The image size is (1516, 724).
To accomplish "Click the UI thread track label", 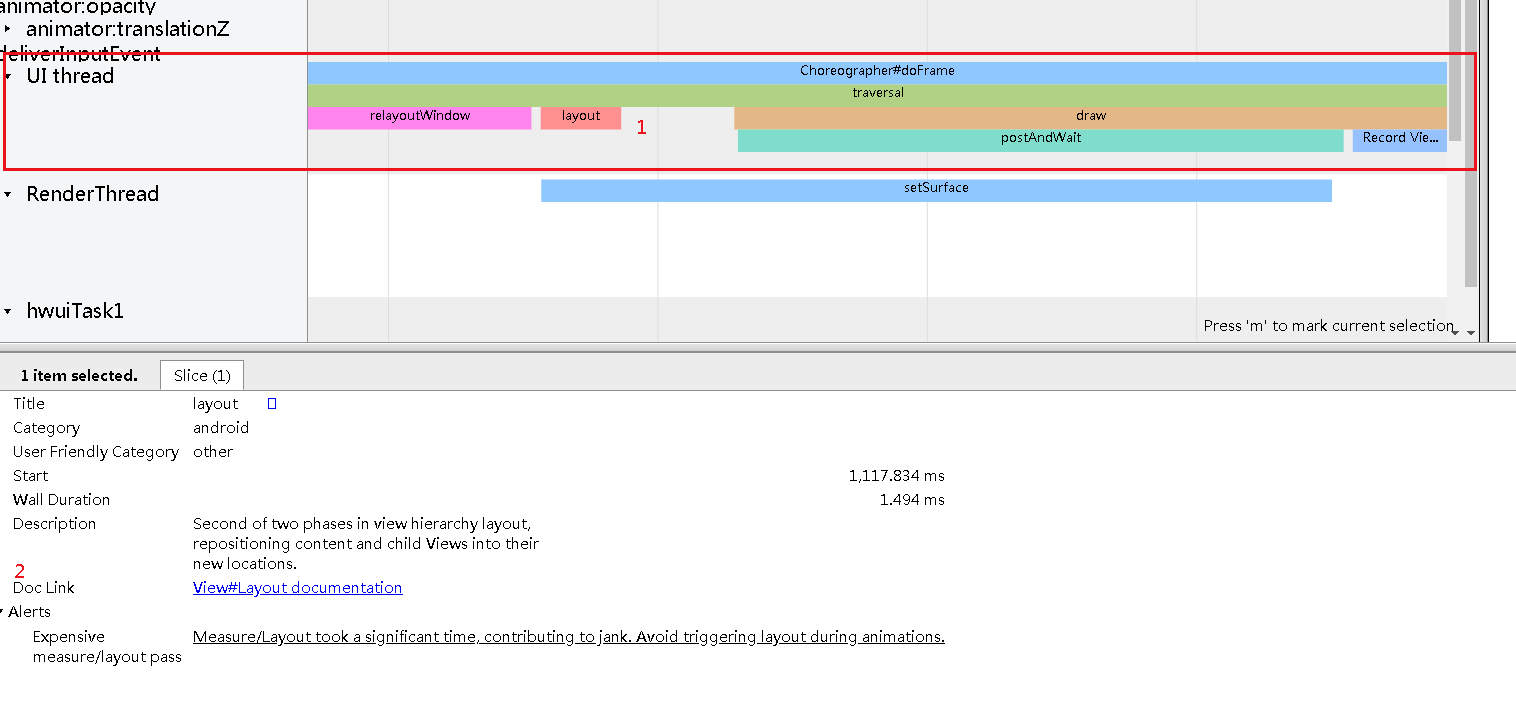I will point(70,76).
